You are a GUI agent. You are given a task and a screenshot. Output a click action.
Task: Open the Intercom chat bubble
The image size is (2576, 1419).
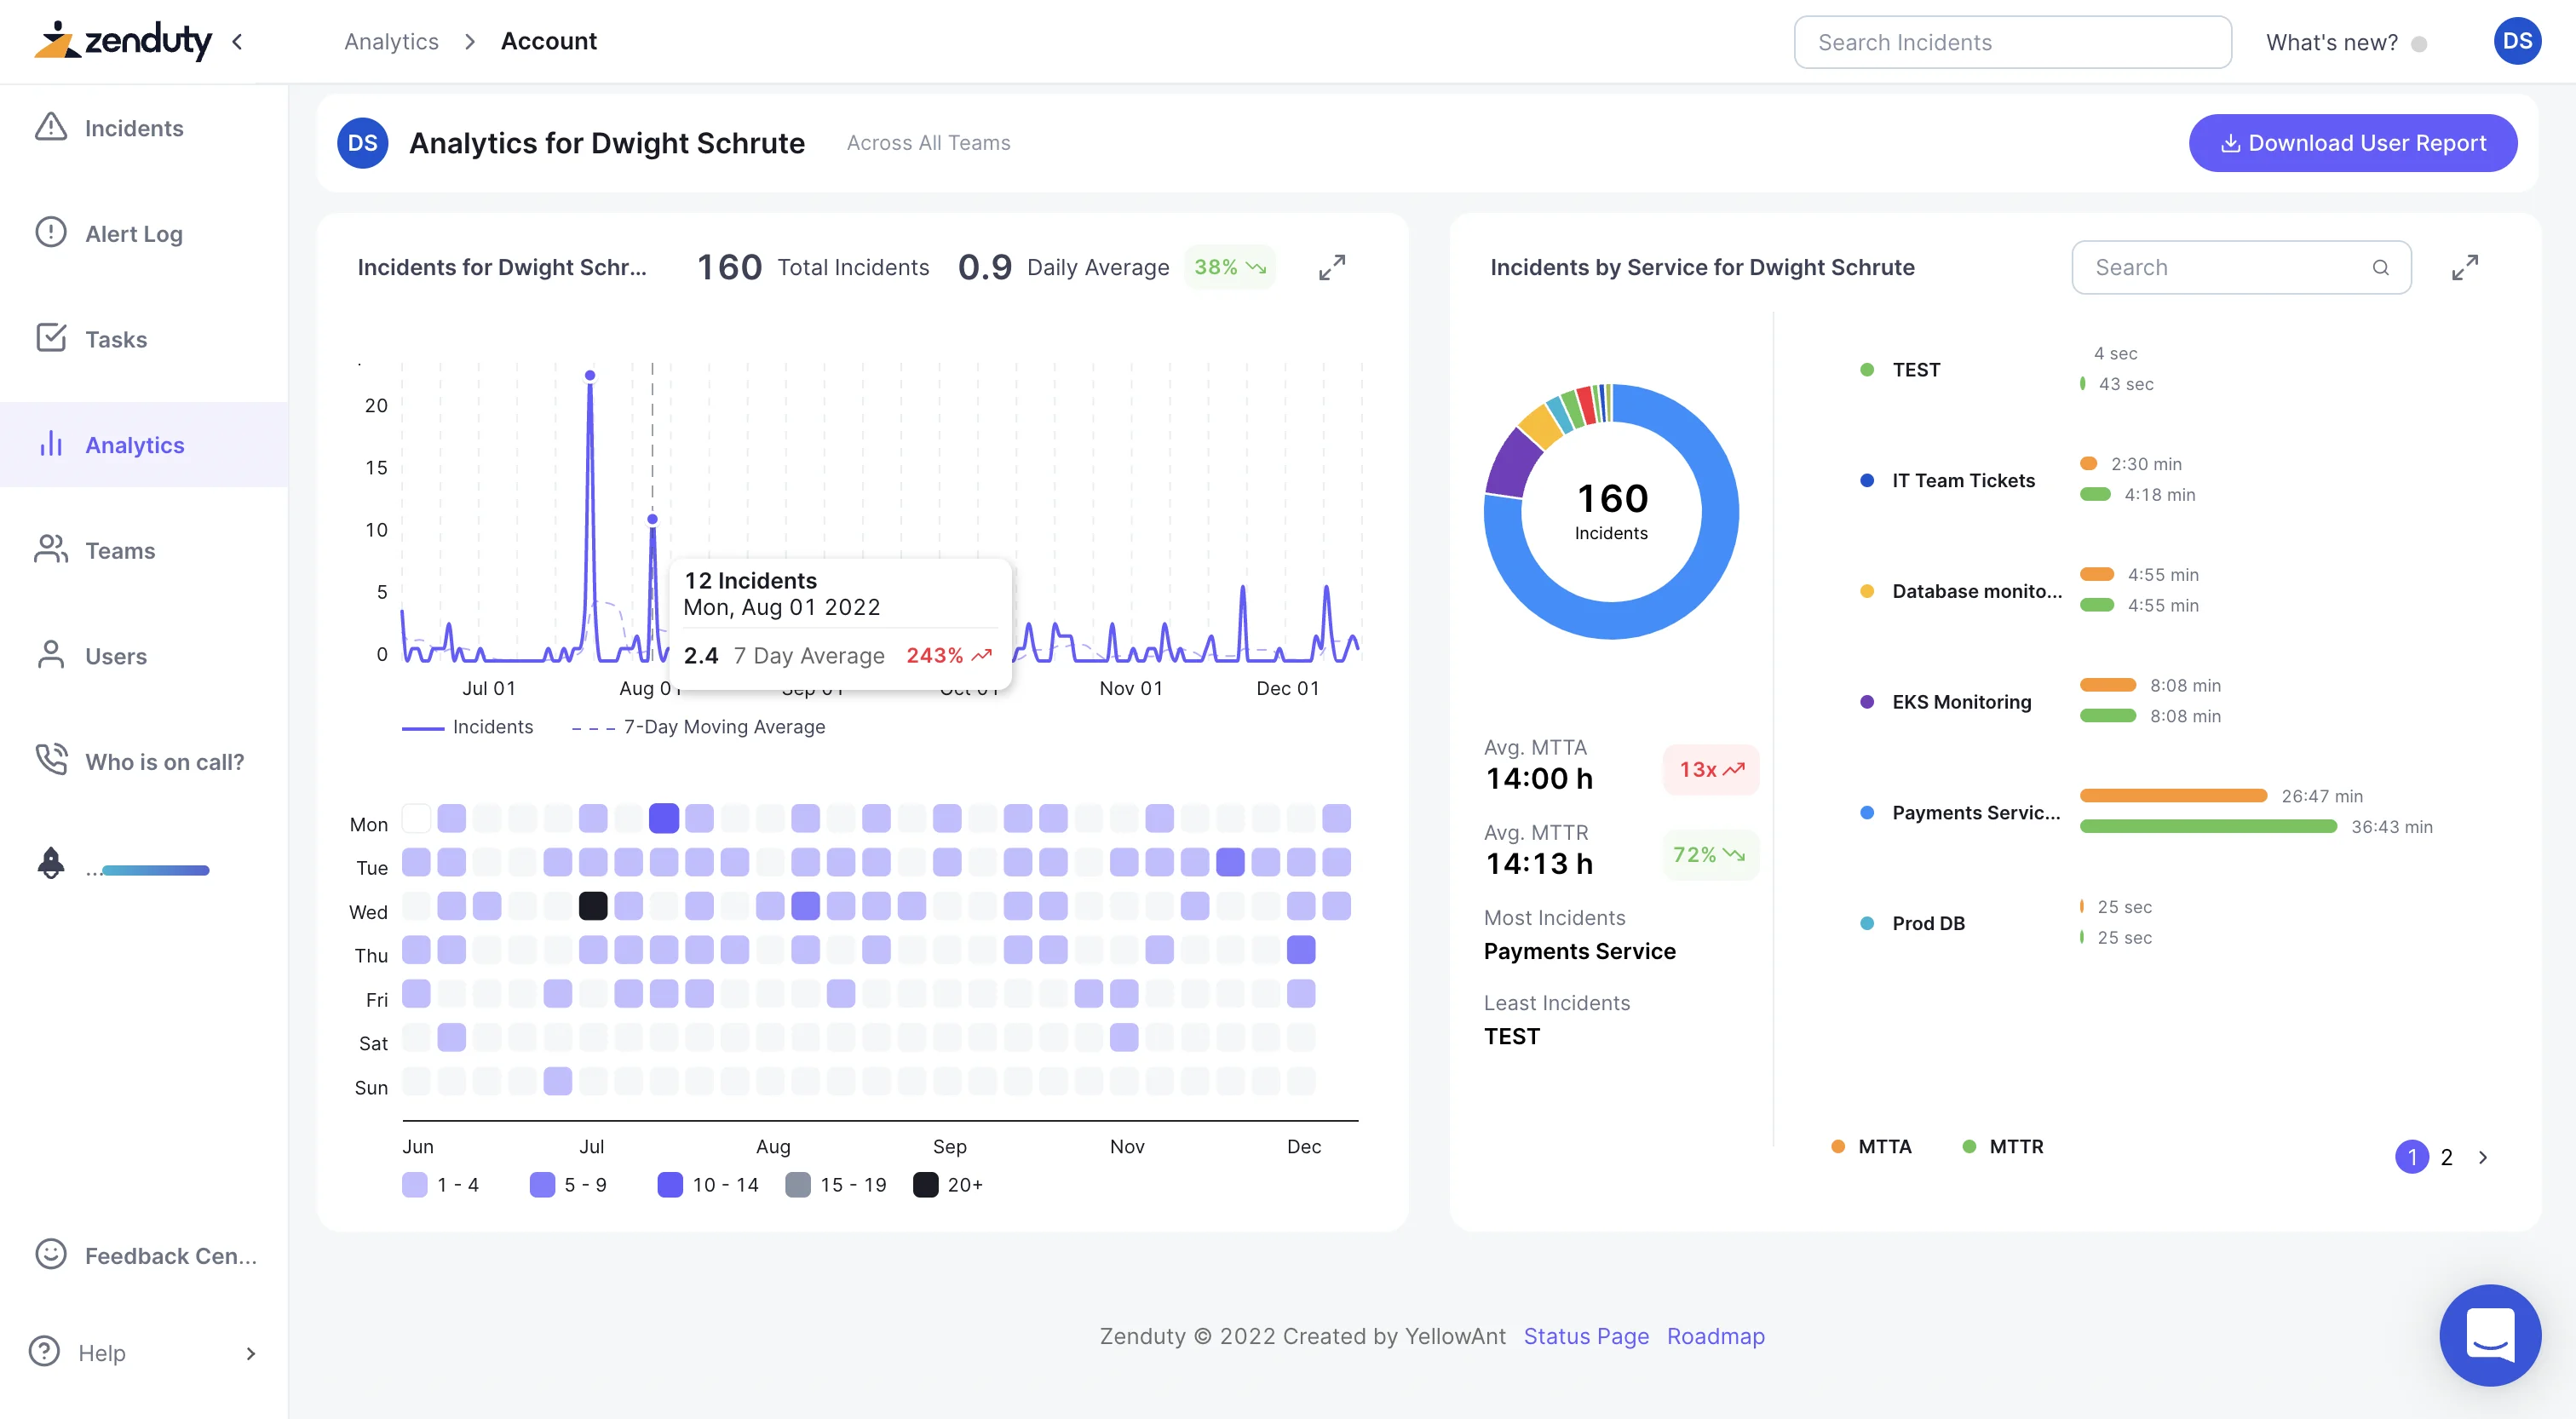point(2490,1335)
